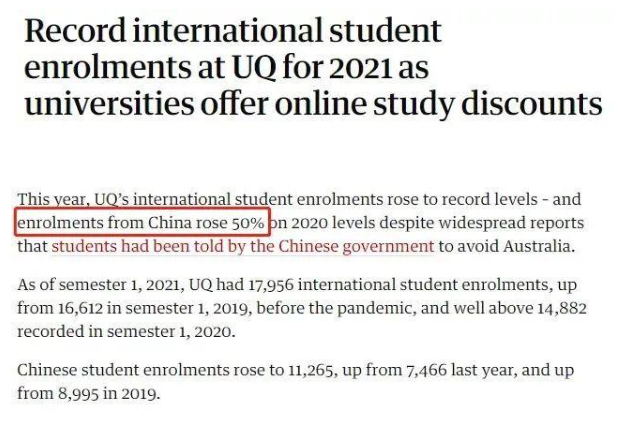Click the phrase 'despite widespread reports'
Viewport: 618px width, 427px height.
click(x=481, y=223)
